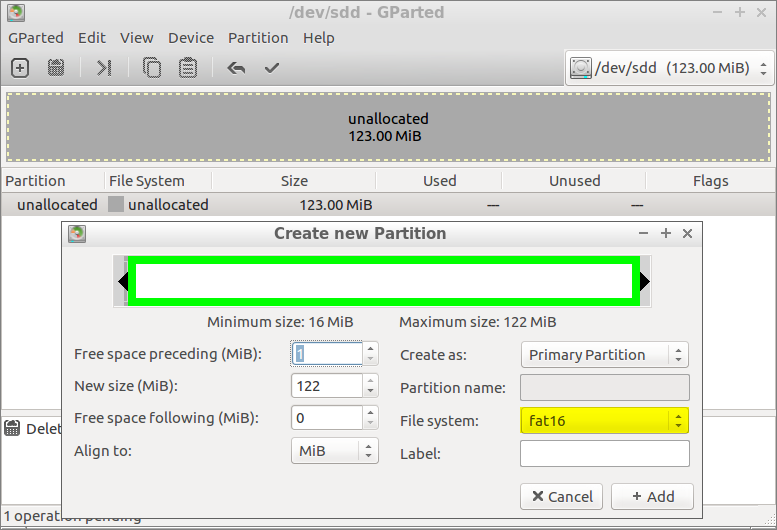
Task: Open the Create as Primary Partition dropdown
Action: tap(605, 355)
